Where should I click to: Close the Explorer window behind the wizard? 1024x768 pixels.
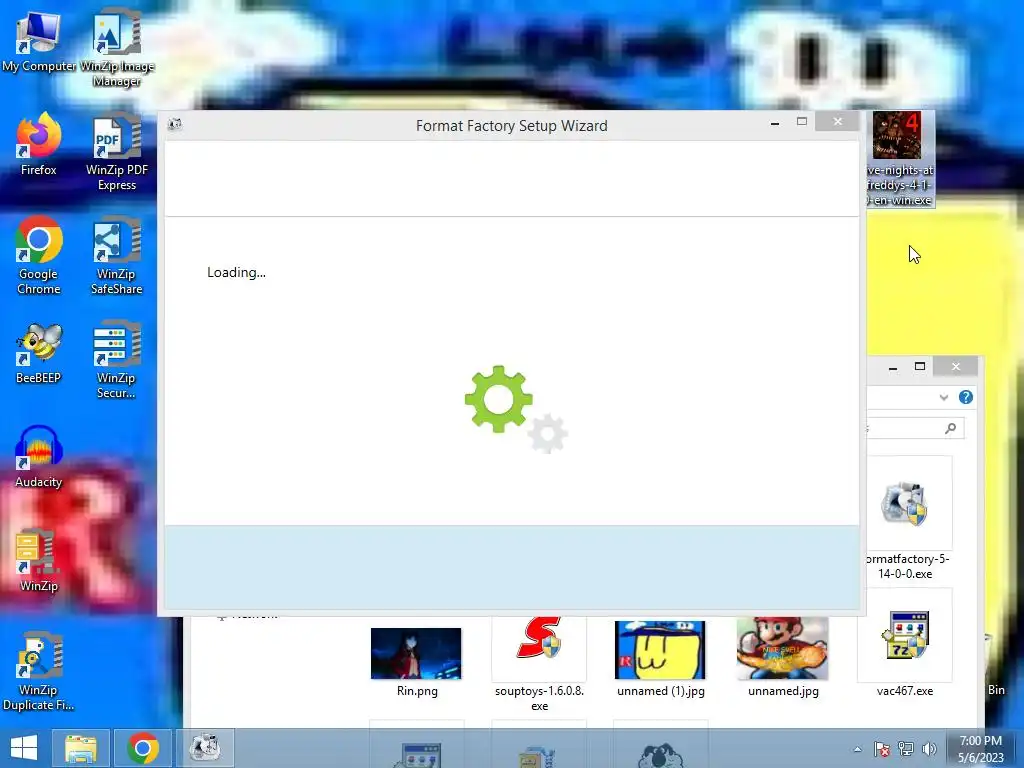956,366
